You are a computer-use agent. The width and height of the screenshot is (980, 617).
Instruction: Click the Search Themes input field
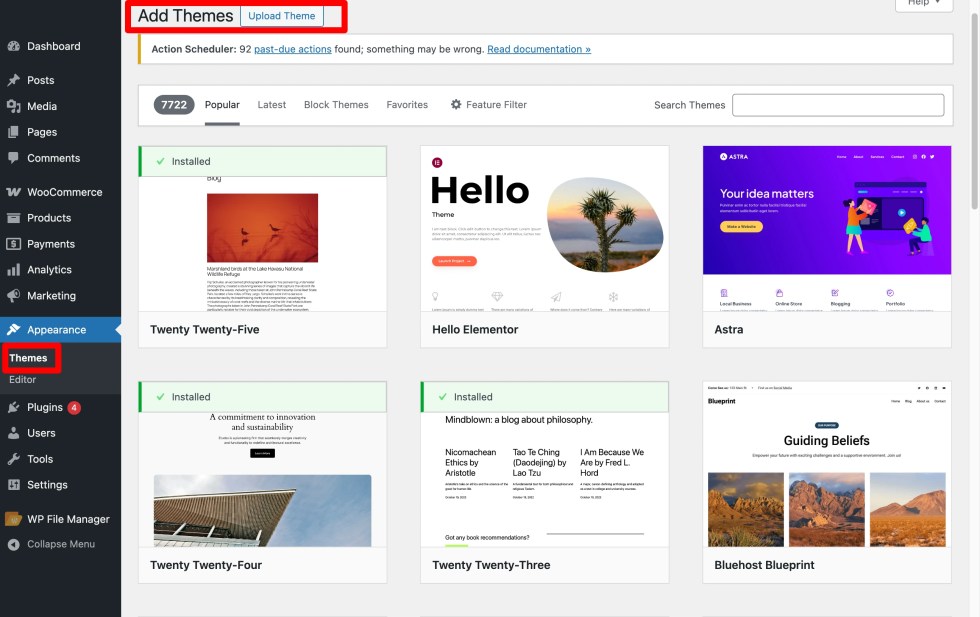pos(837,105)
